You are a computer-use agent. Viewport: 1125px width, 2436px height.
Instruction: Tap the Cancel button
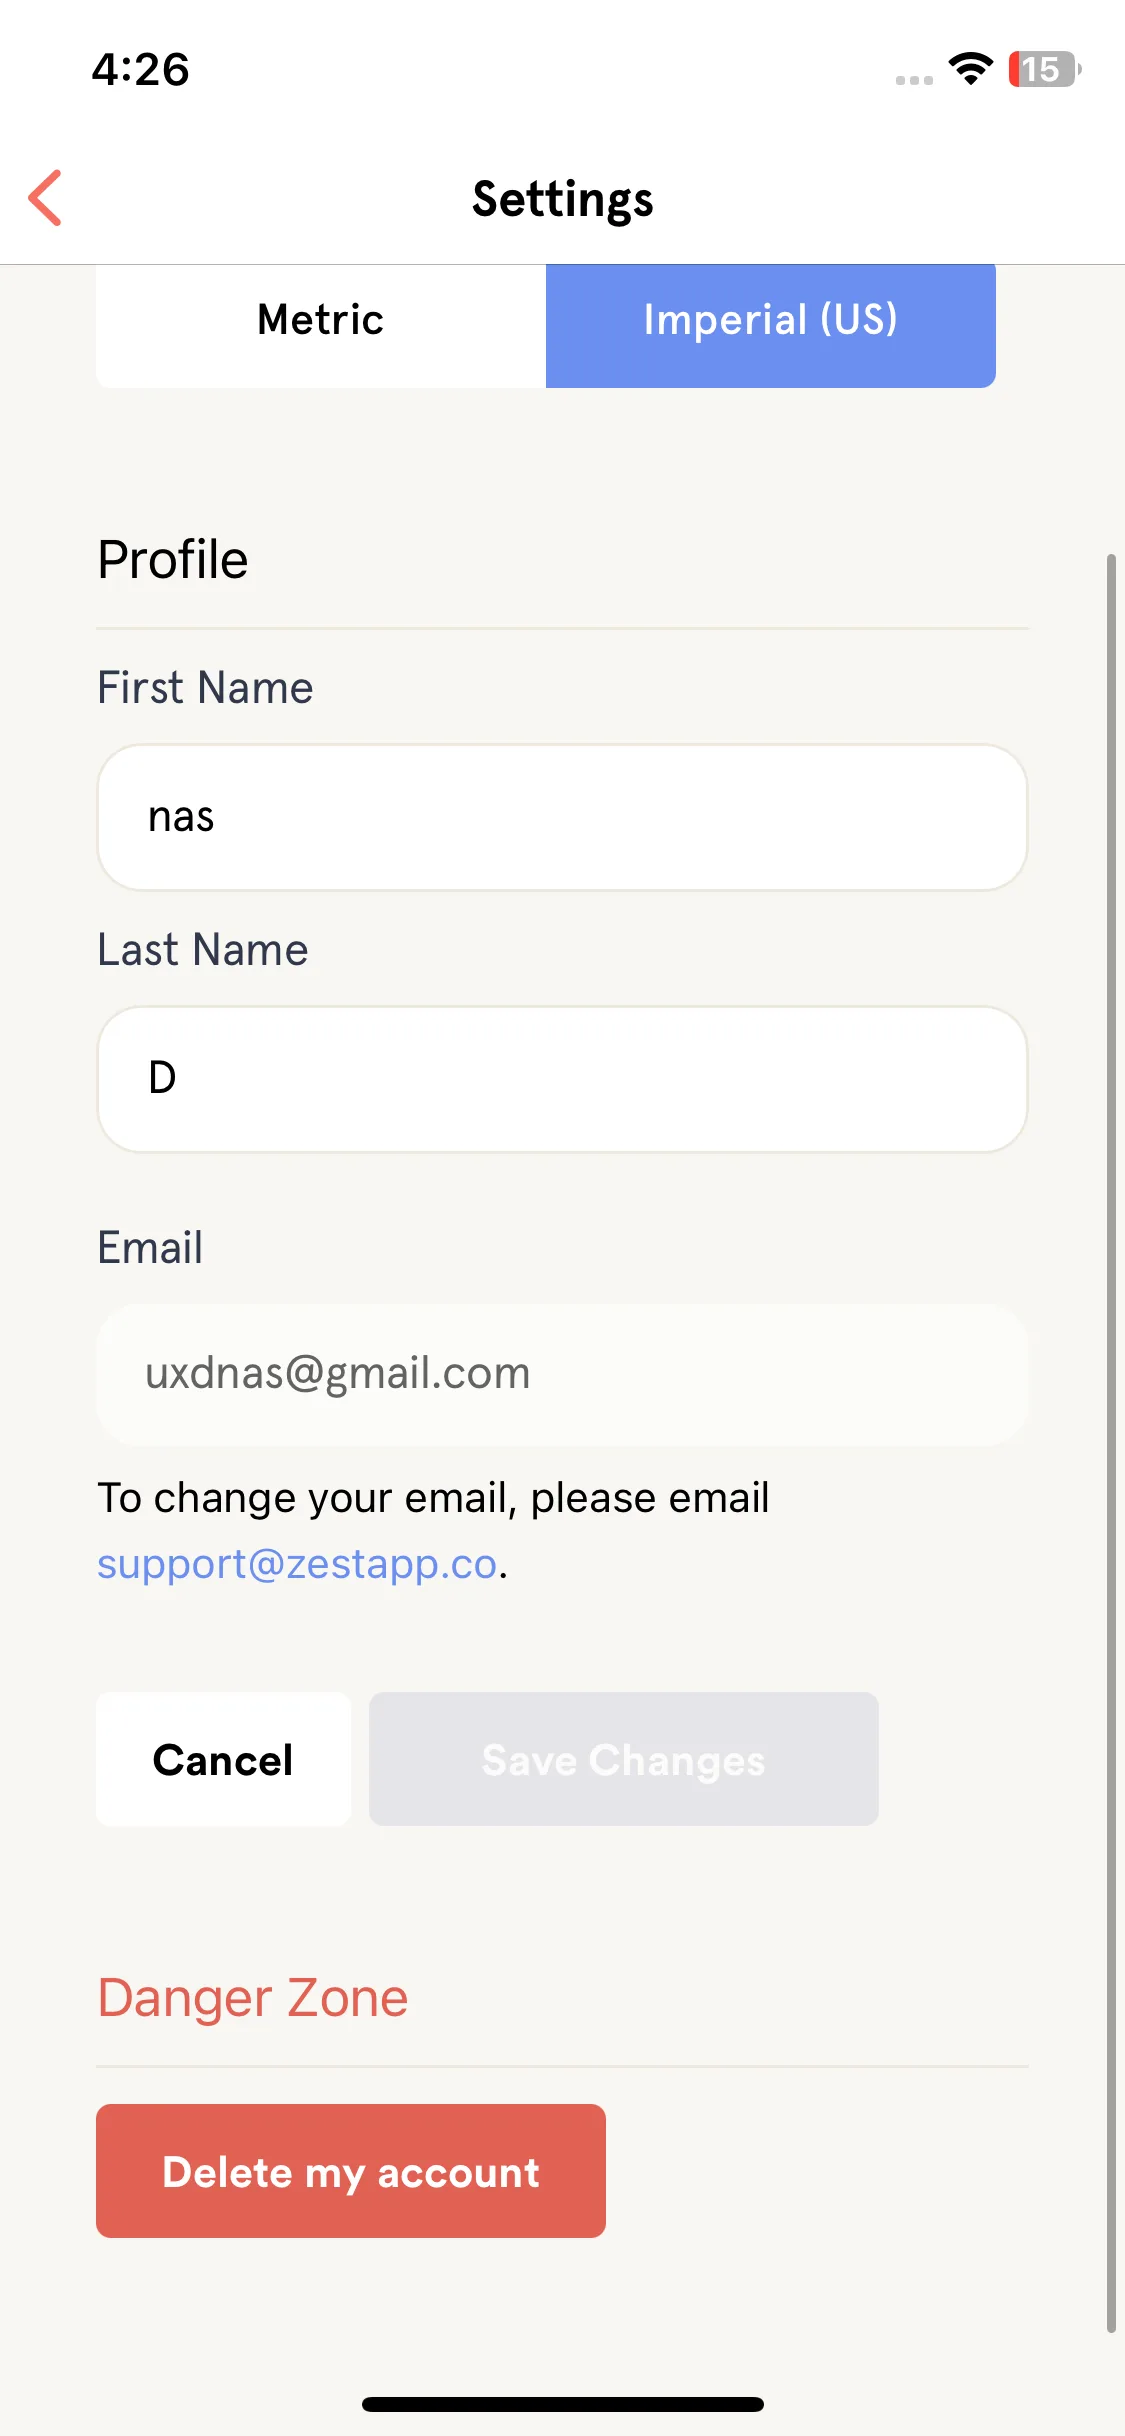(x=223, y=1759)
